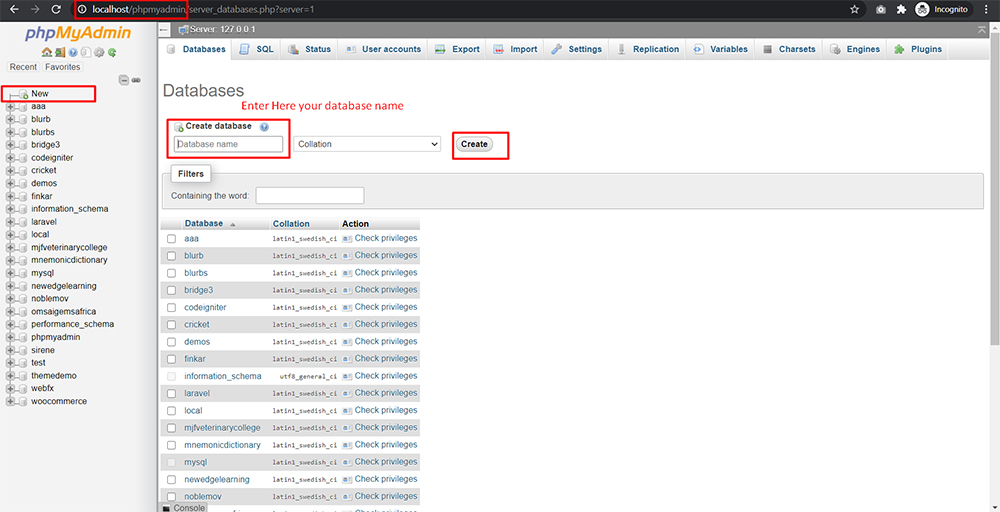
Task: Click the Incognito profile icon
Action: click(x=922, y=10)
